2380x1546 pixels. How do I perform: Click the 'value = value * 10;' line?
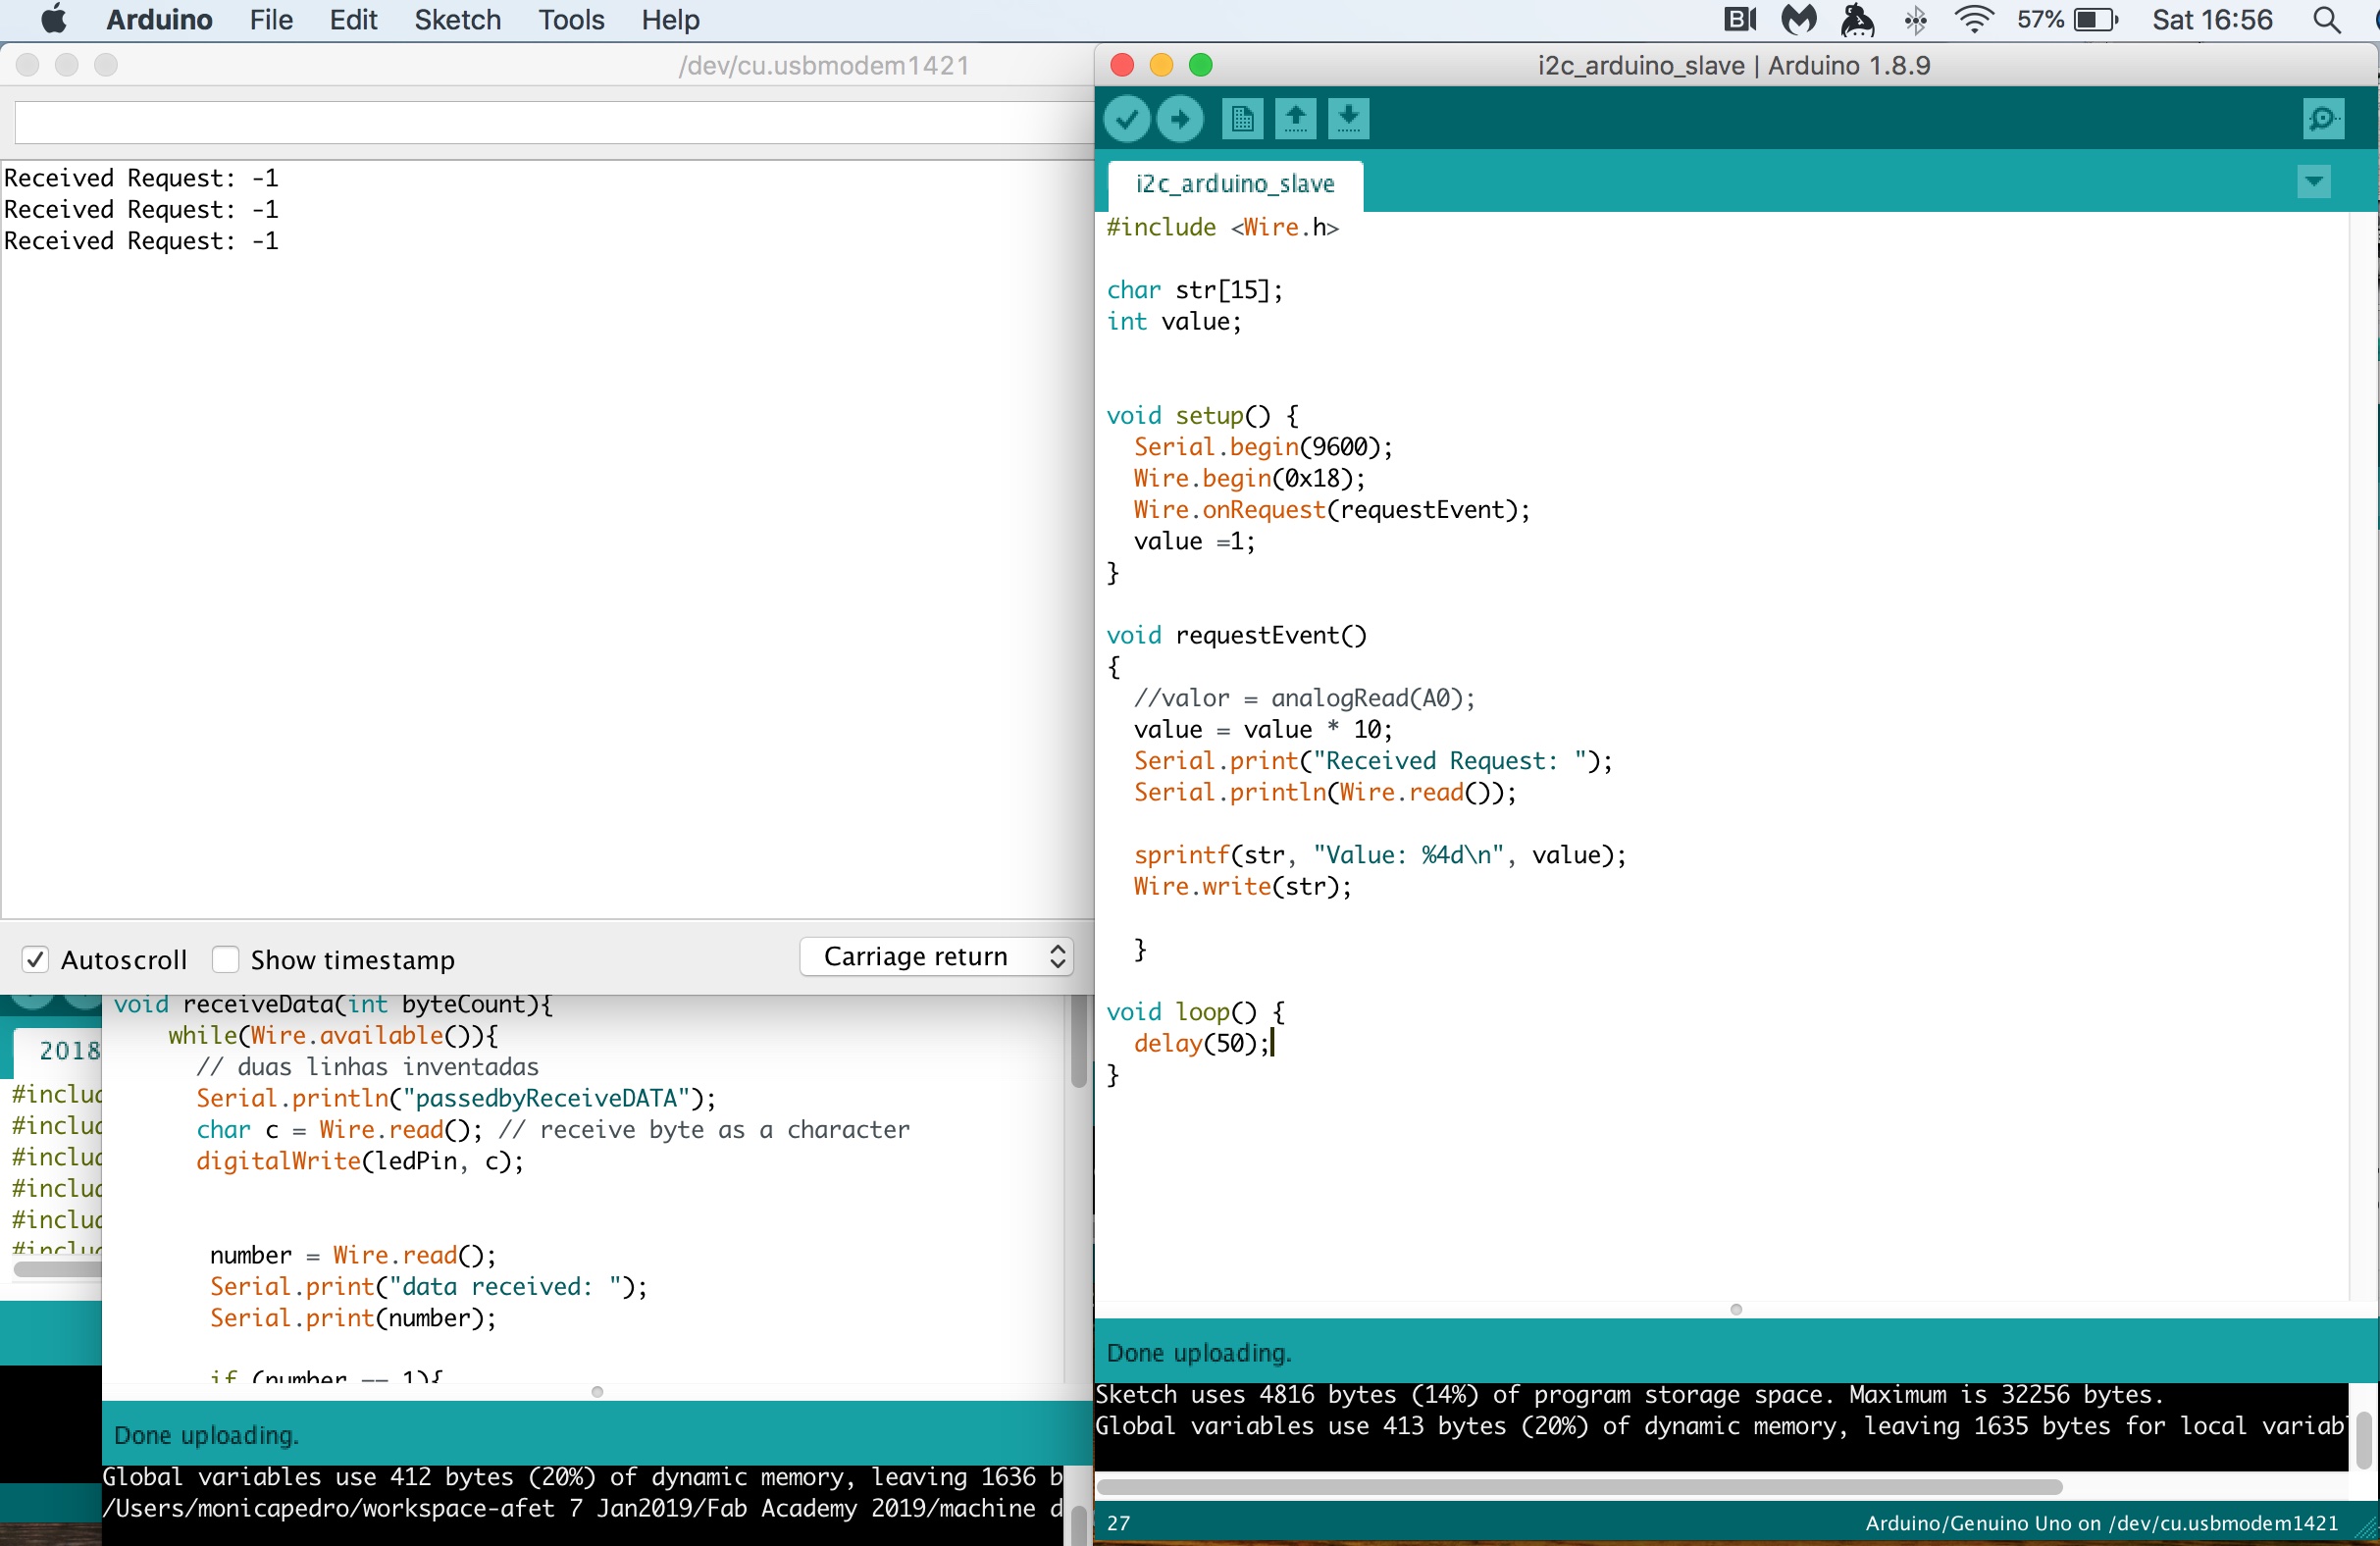tap(1263, 729)
